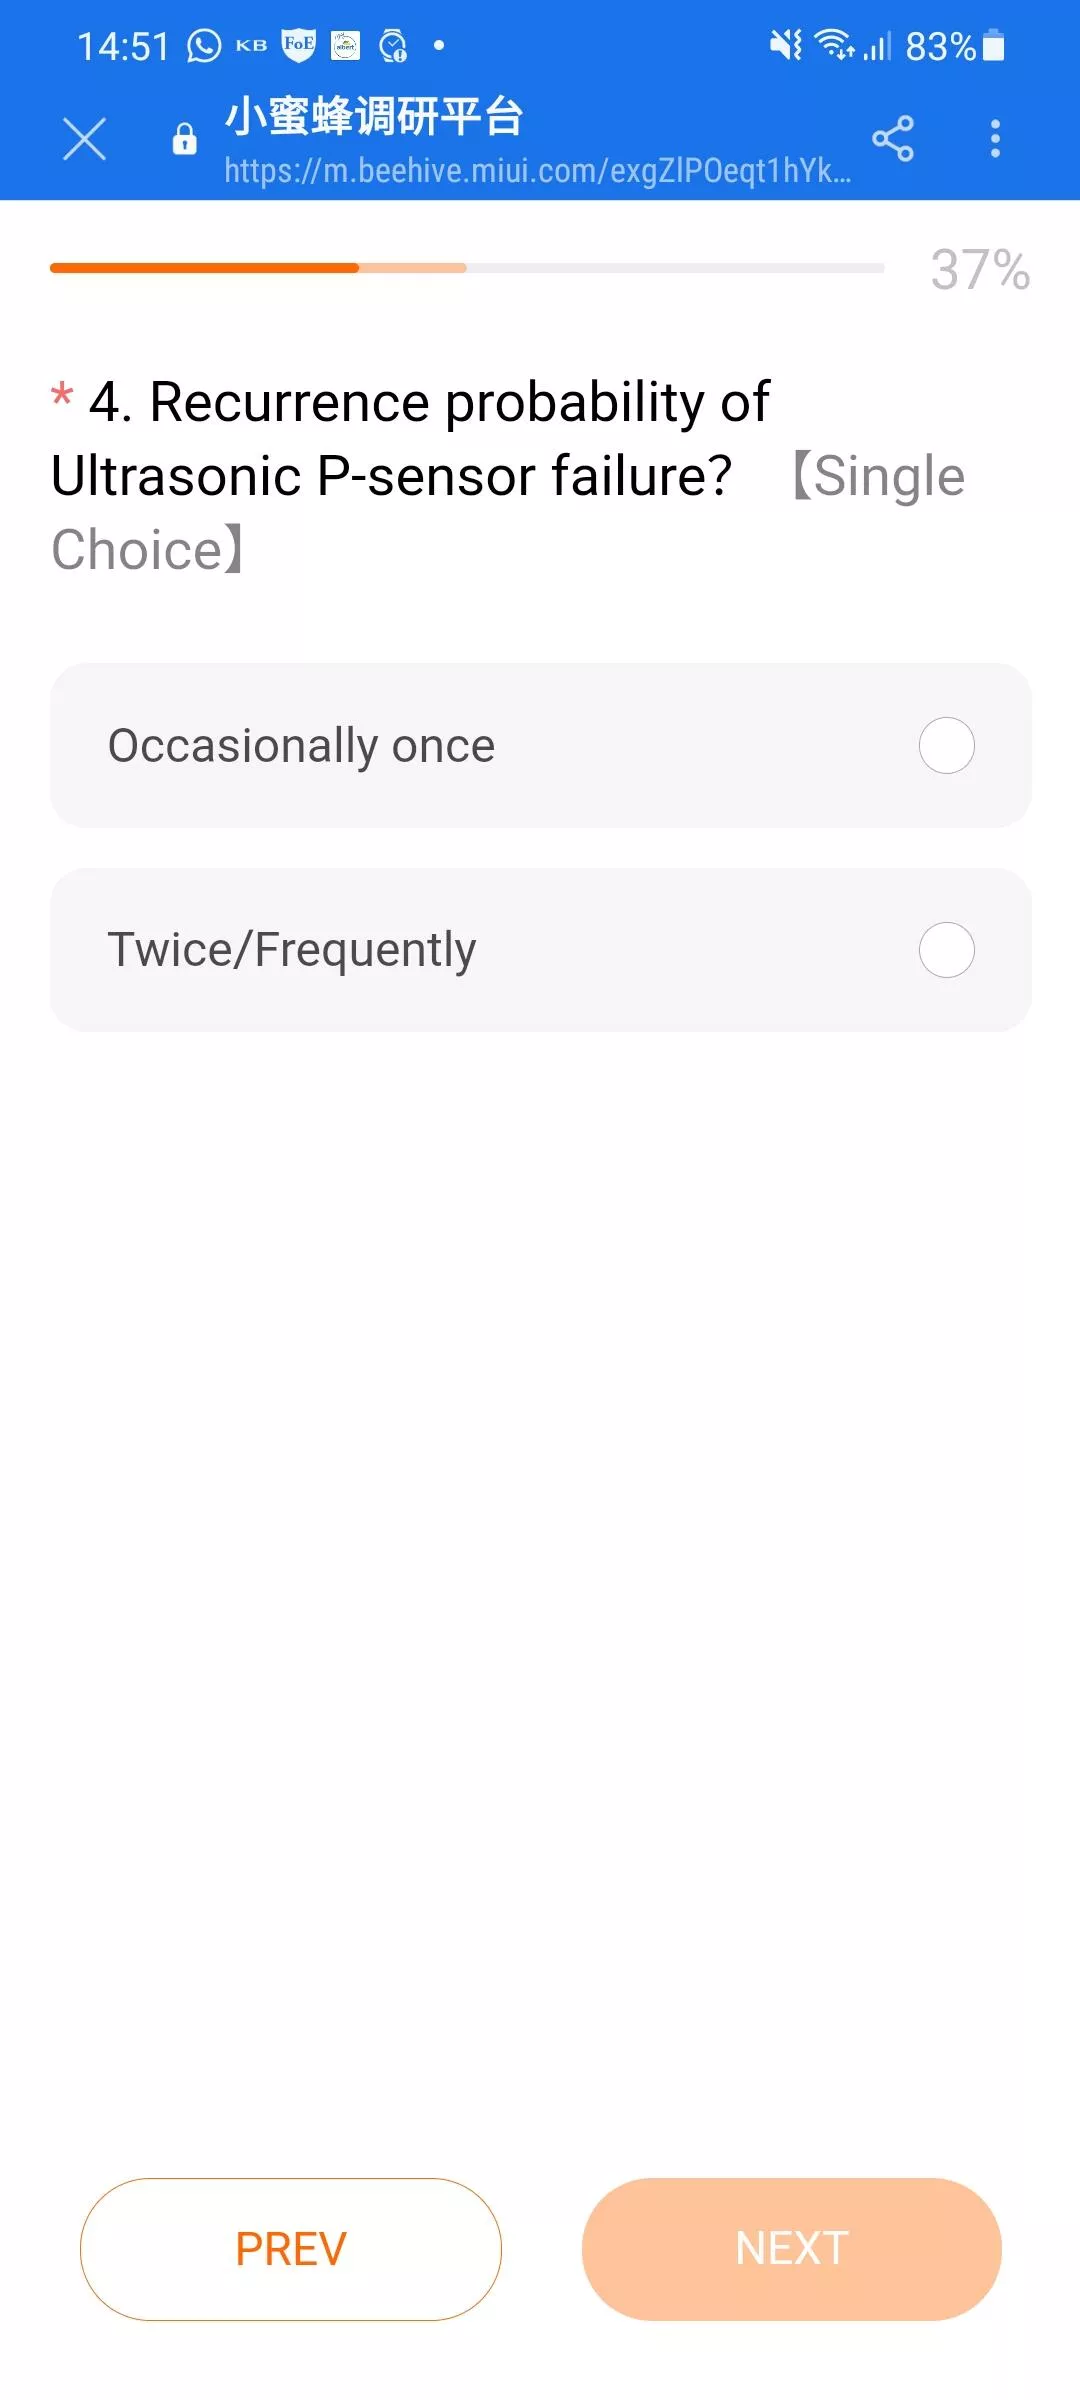
Task: Choose the Occasionally once option card
Action: click(x=540, y=745)
